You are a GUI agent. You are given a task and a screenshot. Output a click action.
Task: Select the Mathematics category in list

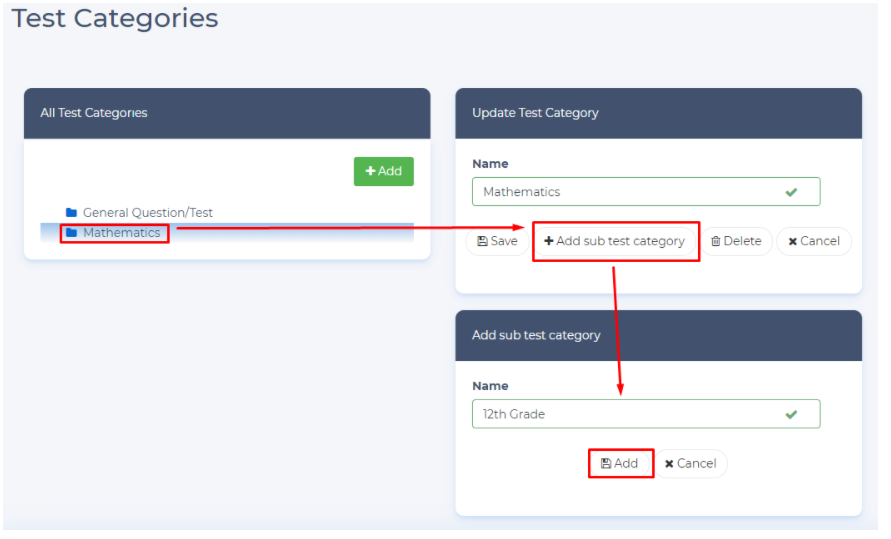pyautogui.click(x=121, y=233)
